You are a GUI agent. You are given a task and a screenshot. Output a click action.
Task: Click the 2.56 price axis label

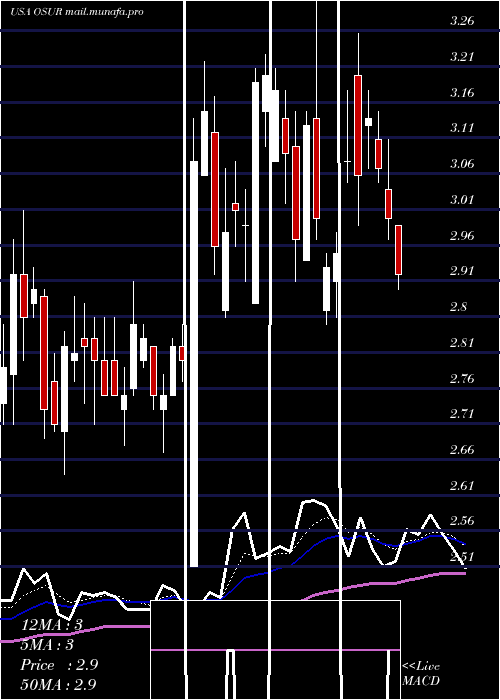coord(462,521)
